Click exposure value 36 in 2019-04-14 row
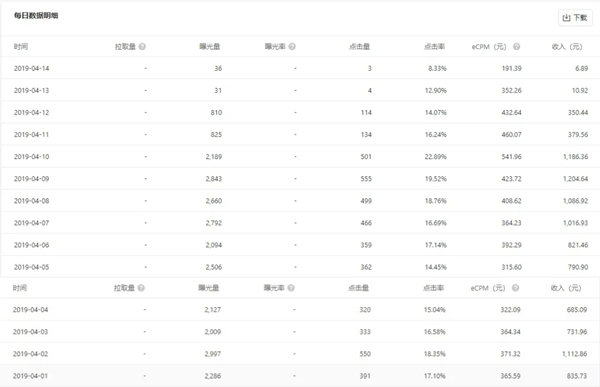600x387 pixels. [x=218, y=69]
